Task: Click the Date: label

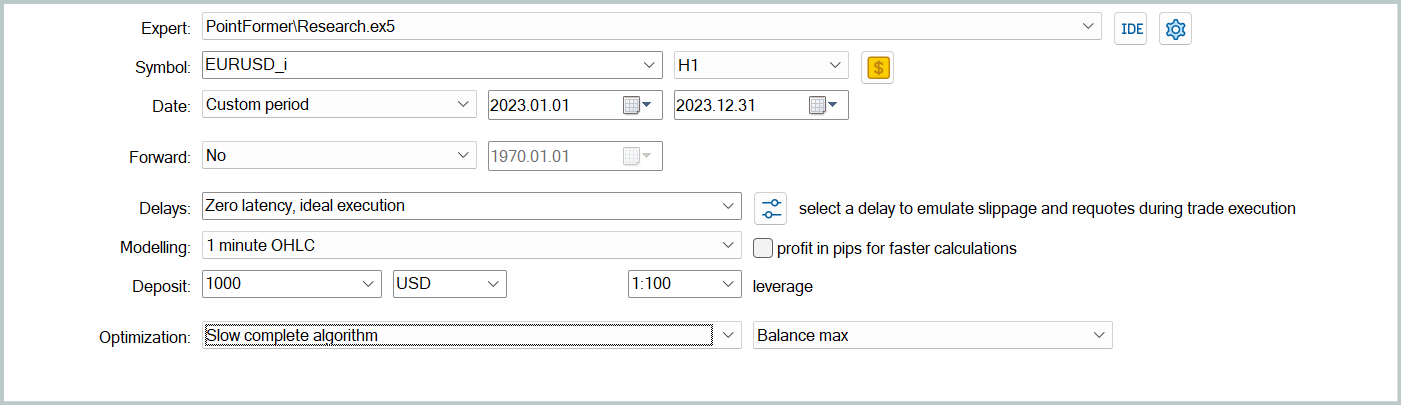Action: point(172,107)
